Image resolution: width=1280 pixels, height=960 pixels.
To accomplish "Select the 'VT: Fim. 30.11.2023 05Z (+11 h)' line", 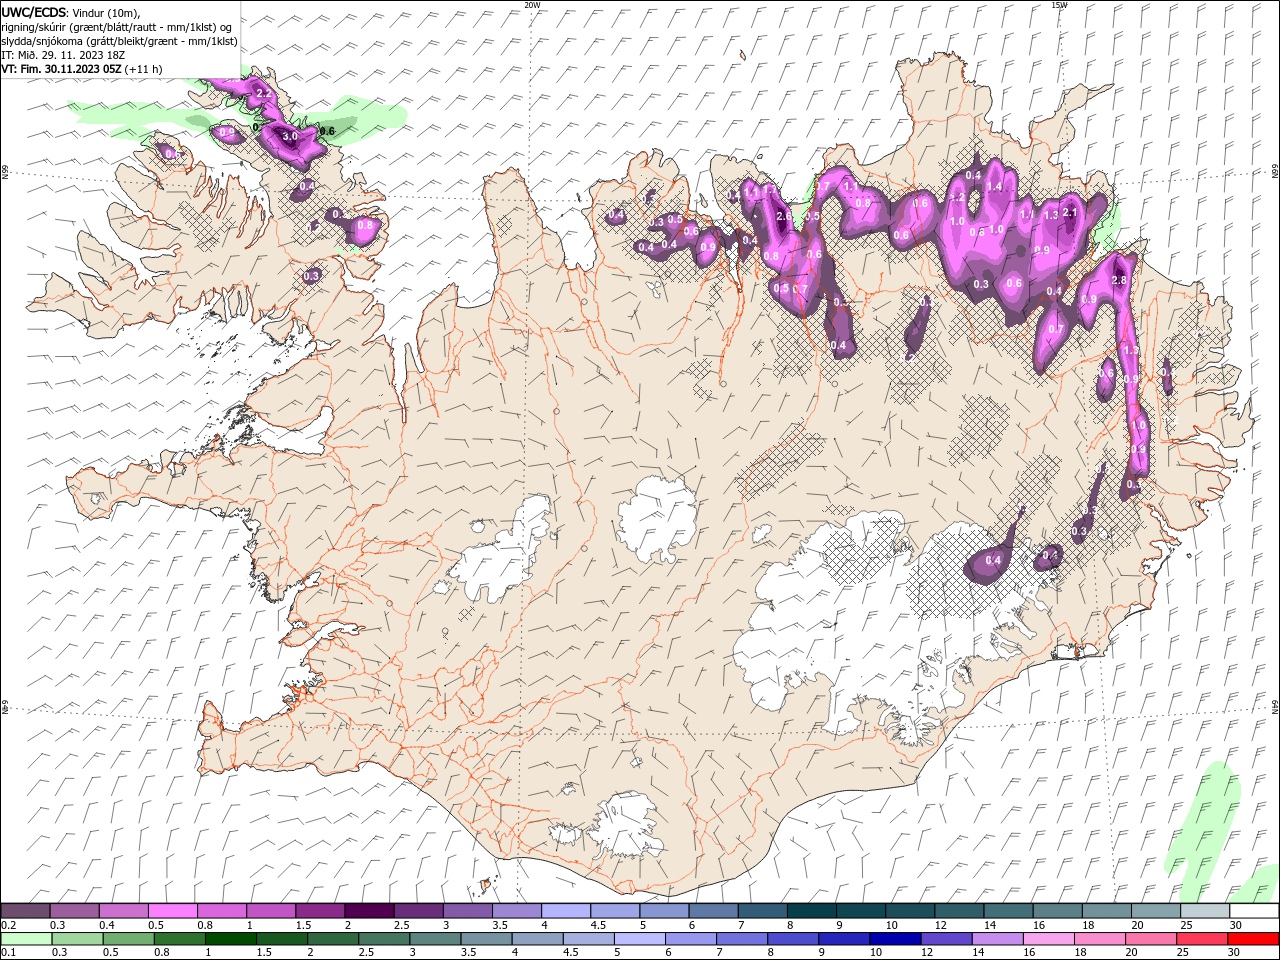I will pyautogui.click(x=82, y=69).
